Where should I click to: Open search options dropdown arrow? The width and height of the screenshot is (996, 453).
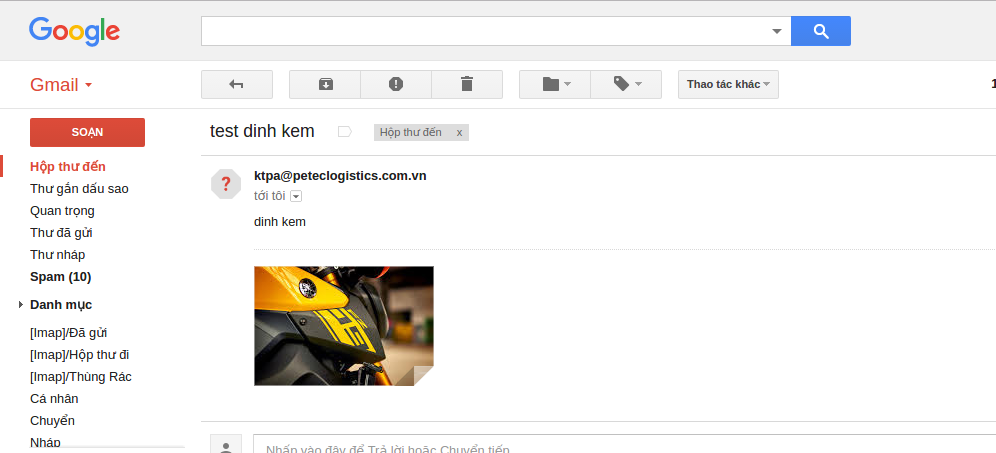[x=776, y=31]
